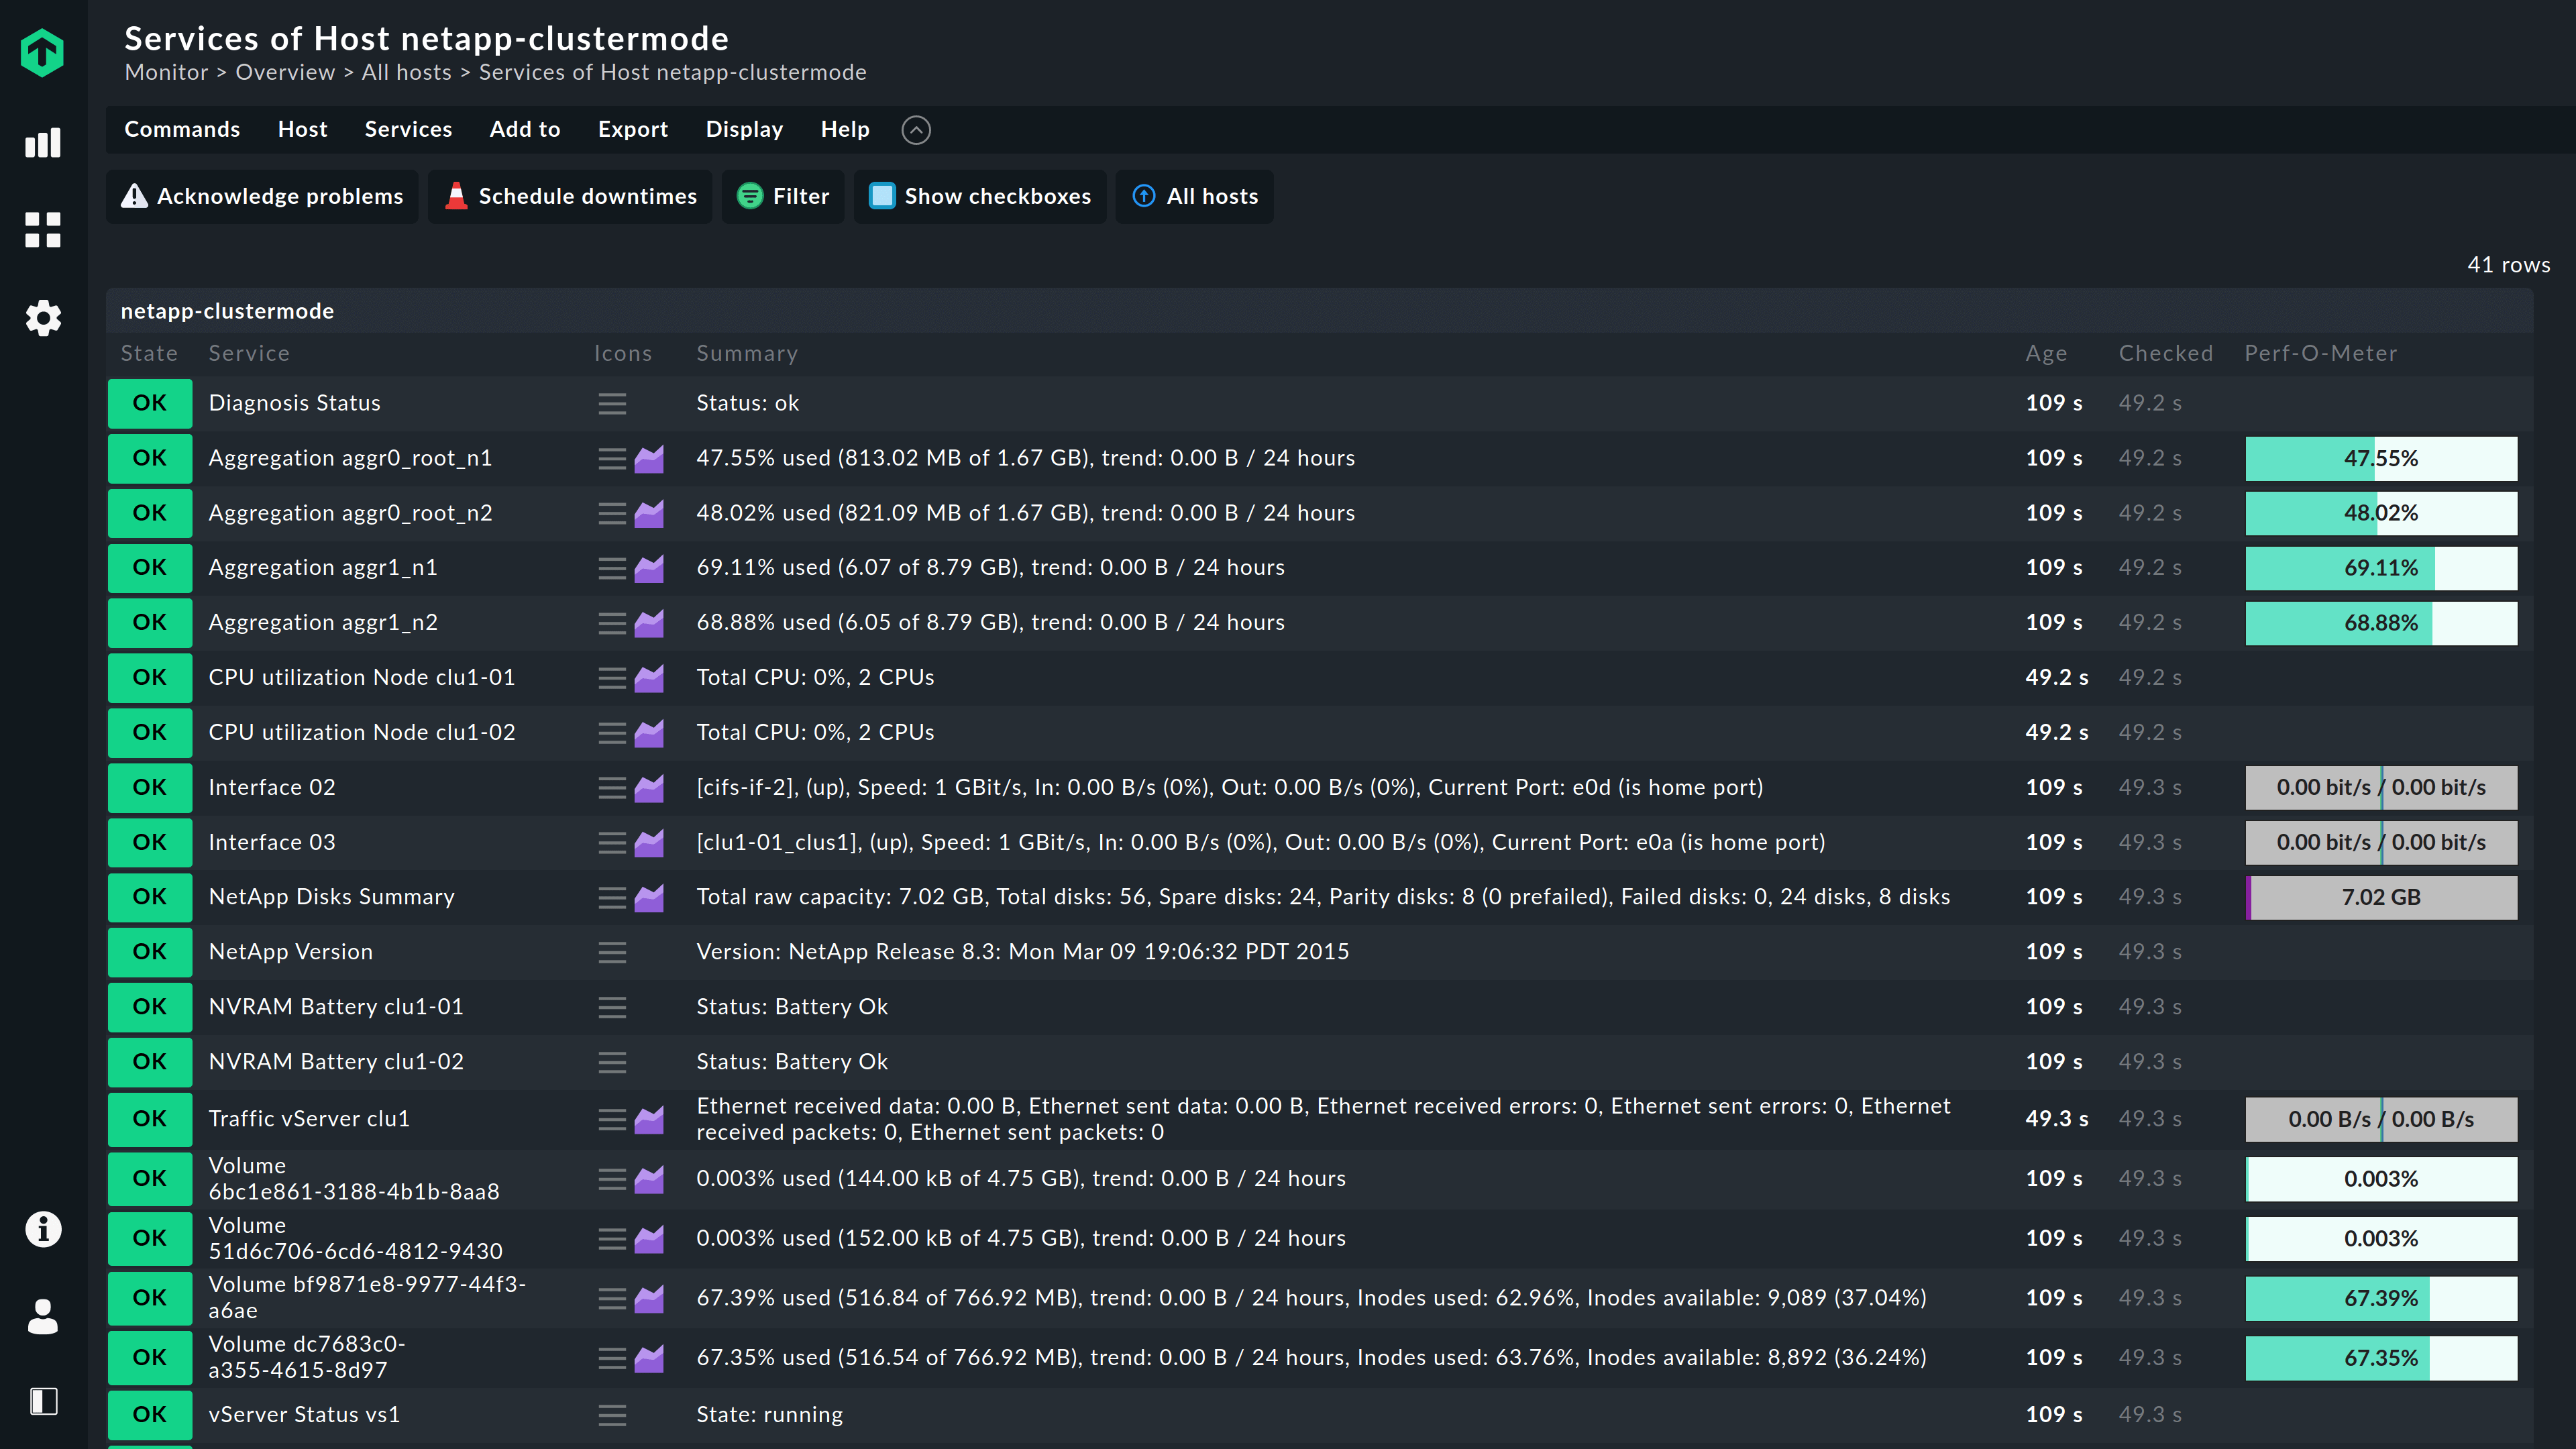The height and width of the screenshot is (1449, 2576).
Task: Click the 47.55% Perf-O-Meter bar
Action: 2381,458
